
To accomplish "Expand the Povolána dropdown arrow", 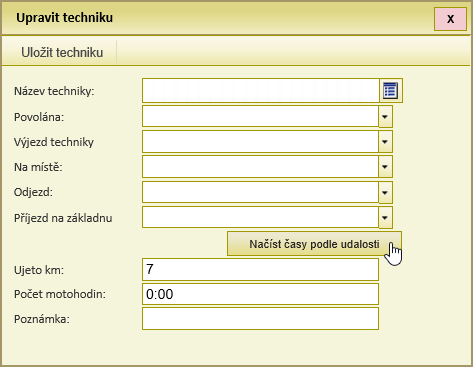I will pyautogui.click(x=385, y=117).
